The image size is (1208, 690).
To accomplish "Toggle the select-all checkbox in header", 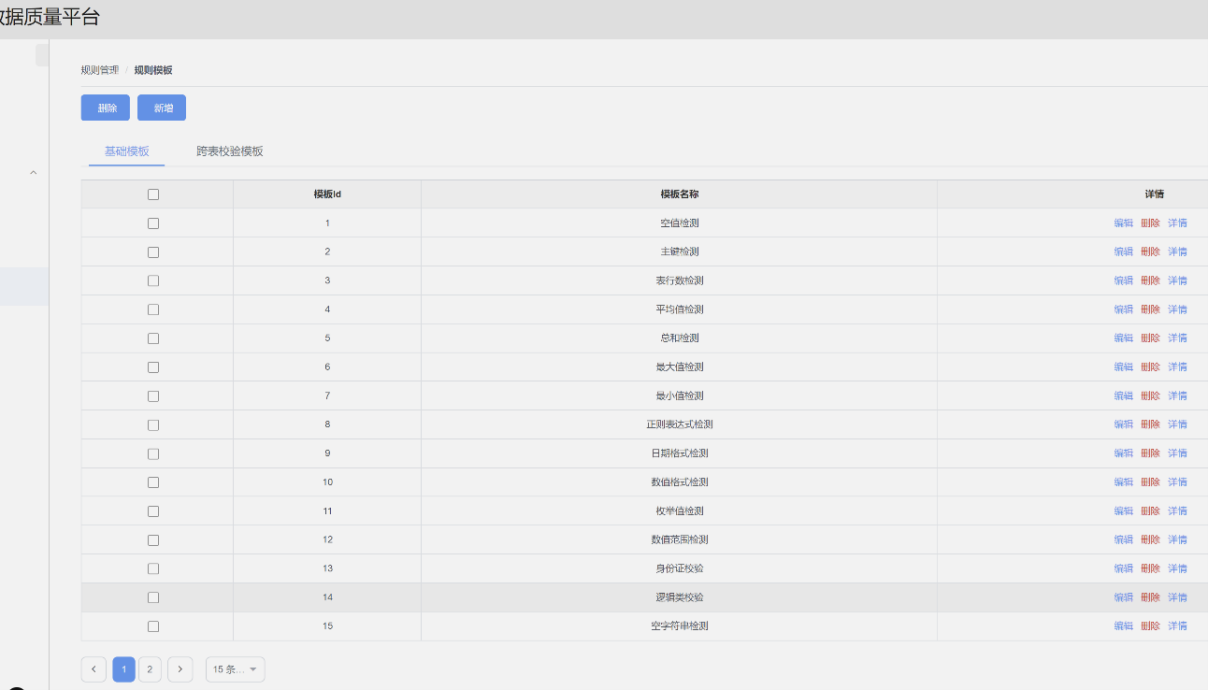I will [153, 195].
